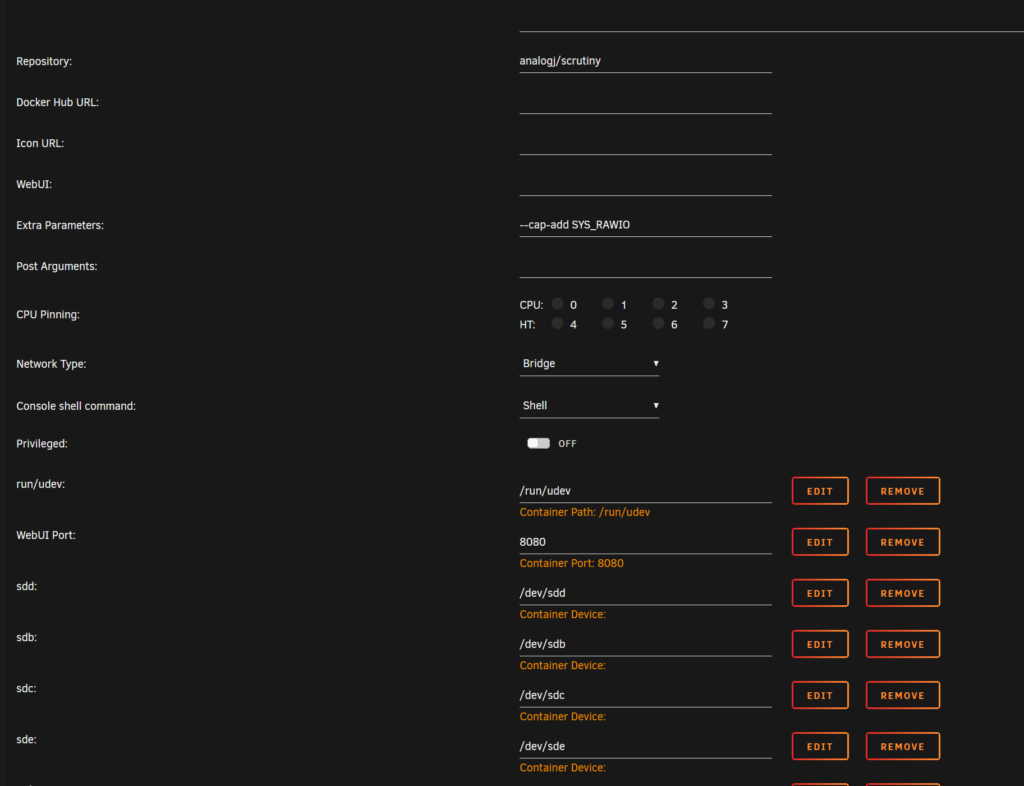Remove the sdb device entry
Image resolution: width=1024 pixels, height=786 pixels.
tap(903, 644)
